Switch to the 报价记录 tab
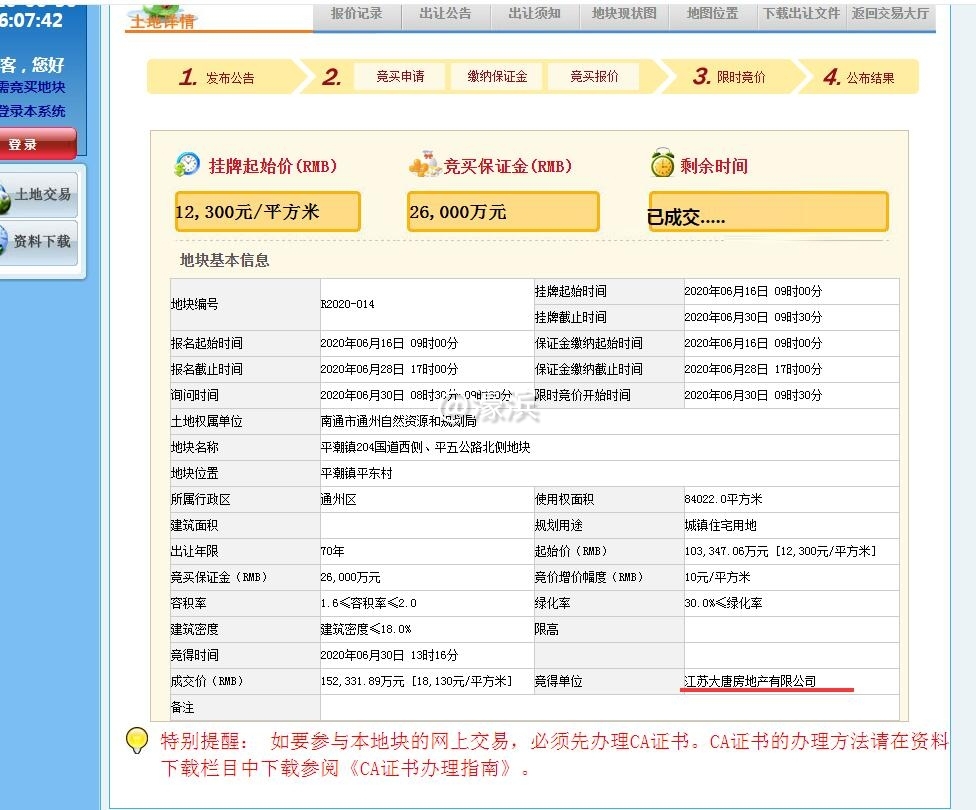This screenshot has width=976, height=810. click(357, 15)
